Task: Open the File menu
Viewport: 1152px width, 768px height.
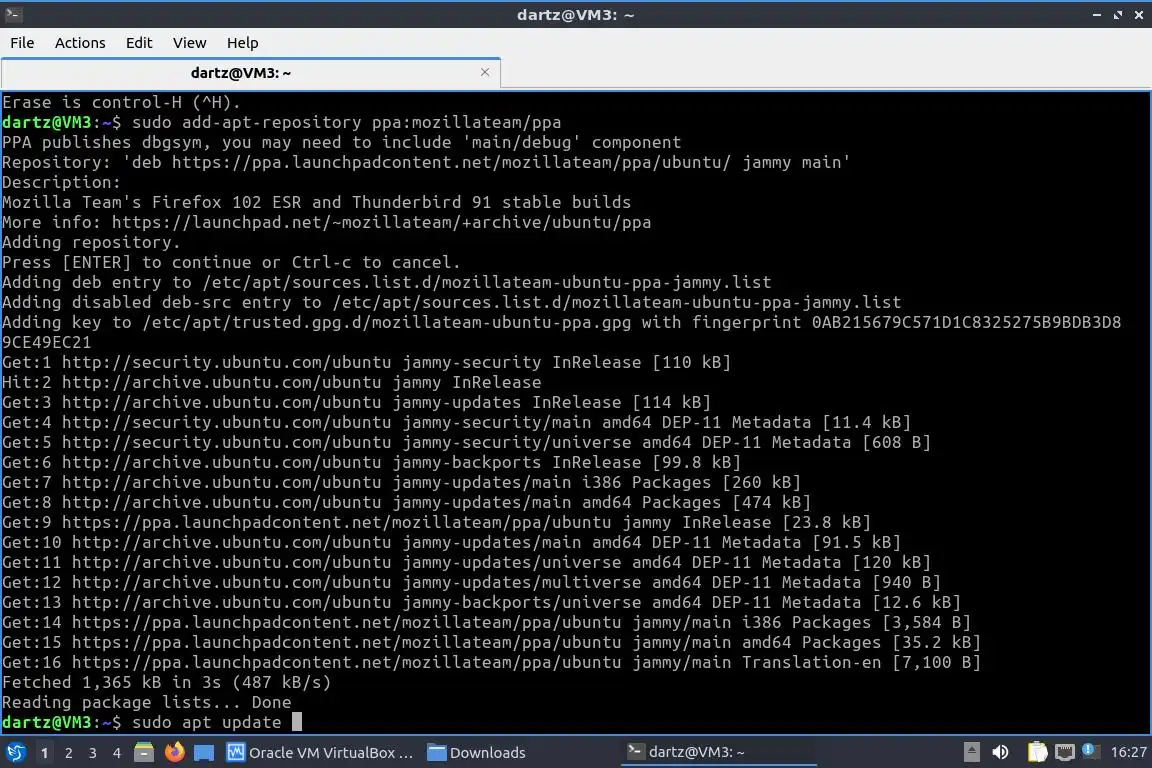Action: pyautogui.click(x=22, y=43)
